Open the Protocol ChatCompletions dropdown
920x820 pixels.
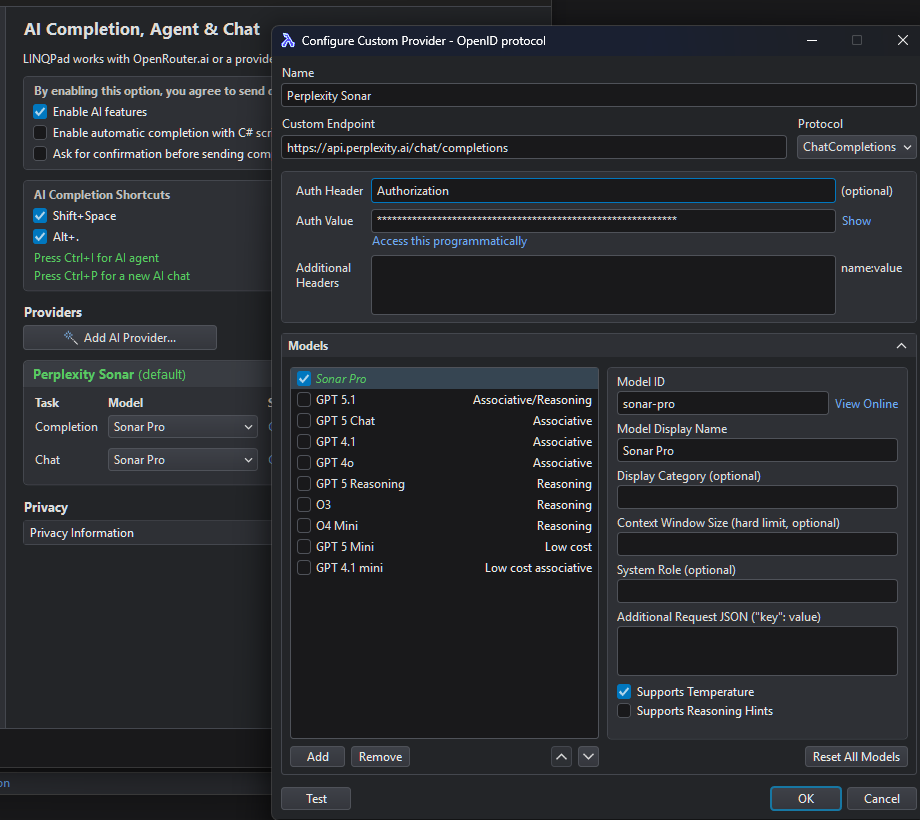coord(856,147)
